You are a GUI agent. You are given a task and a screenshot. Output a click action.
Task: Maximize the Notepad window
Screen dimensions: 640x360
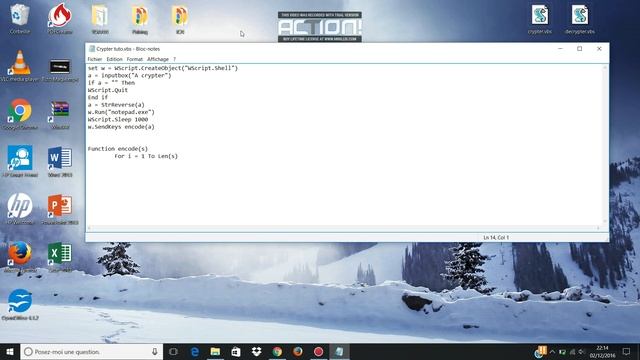click(x=580, y=49)
